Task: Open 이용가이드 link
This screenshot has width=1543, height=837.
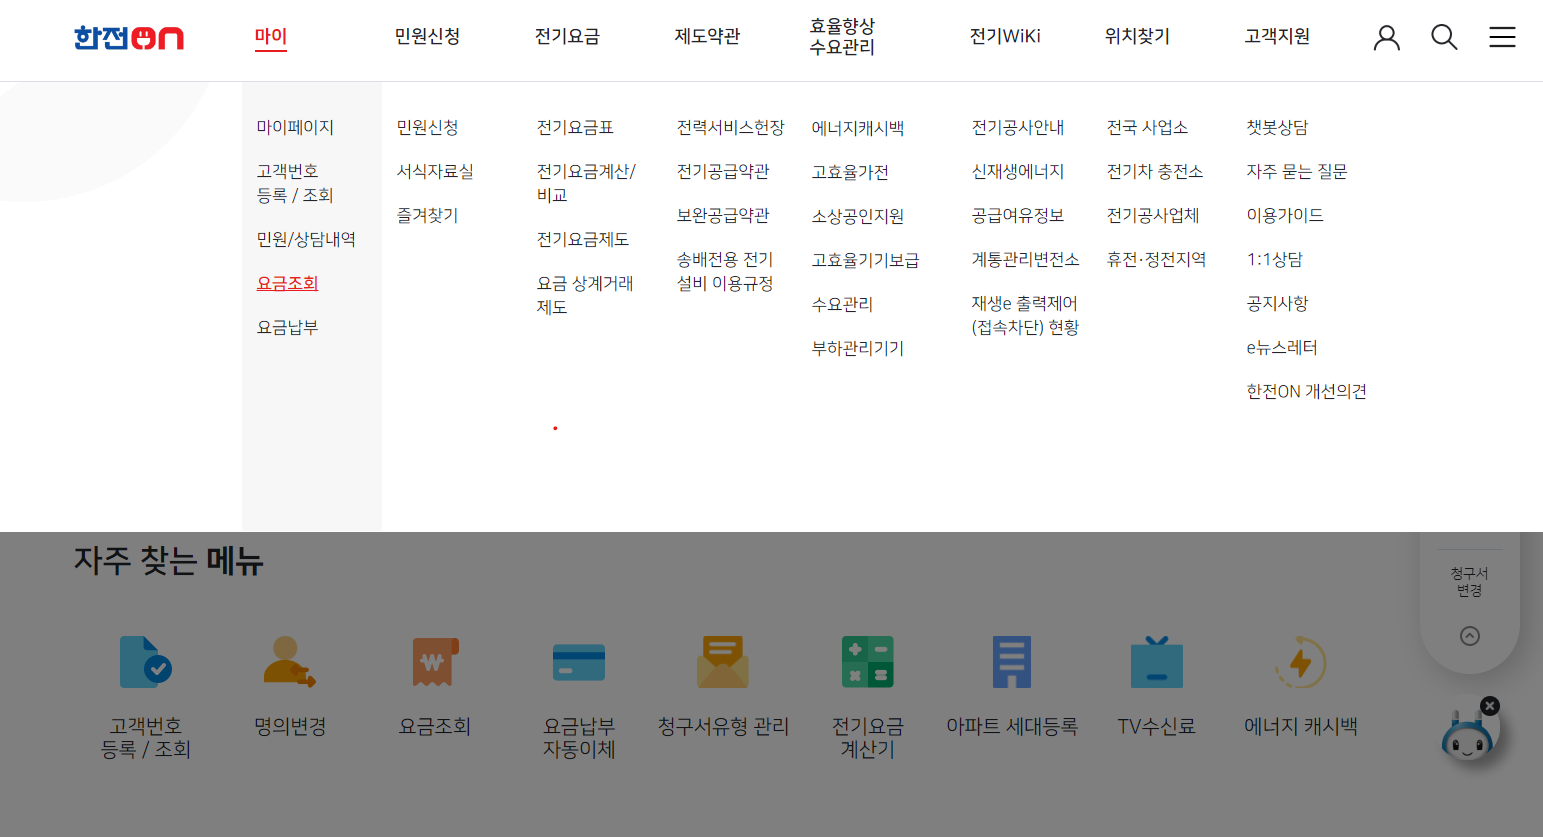Action: click(x=1285, y=216)
